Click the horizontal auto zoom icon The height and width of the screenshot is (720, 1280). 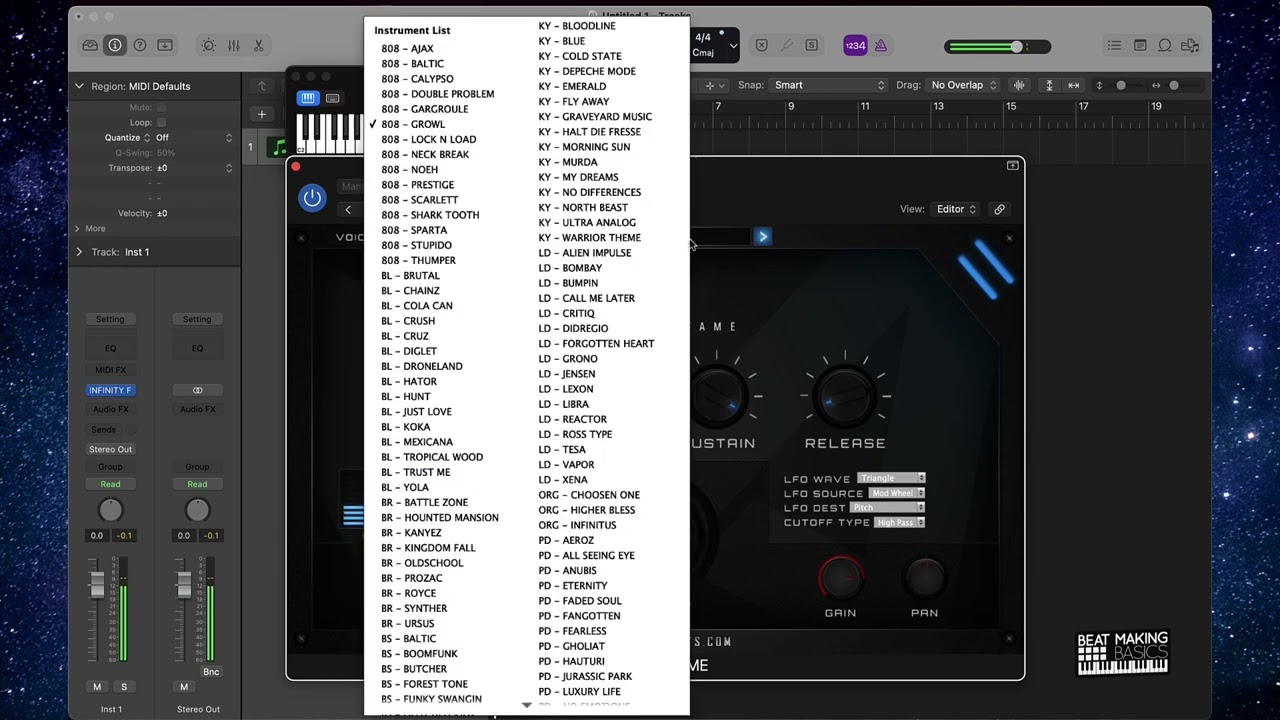pos(1073,85)
